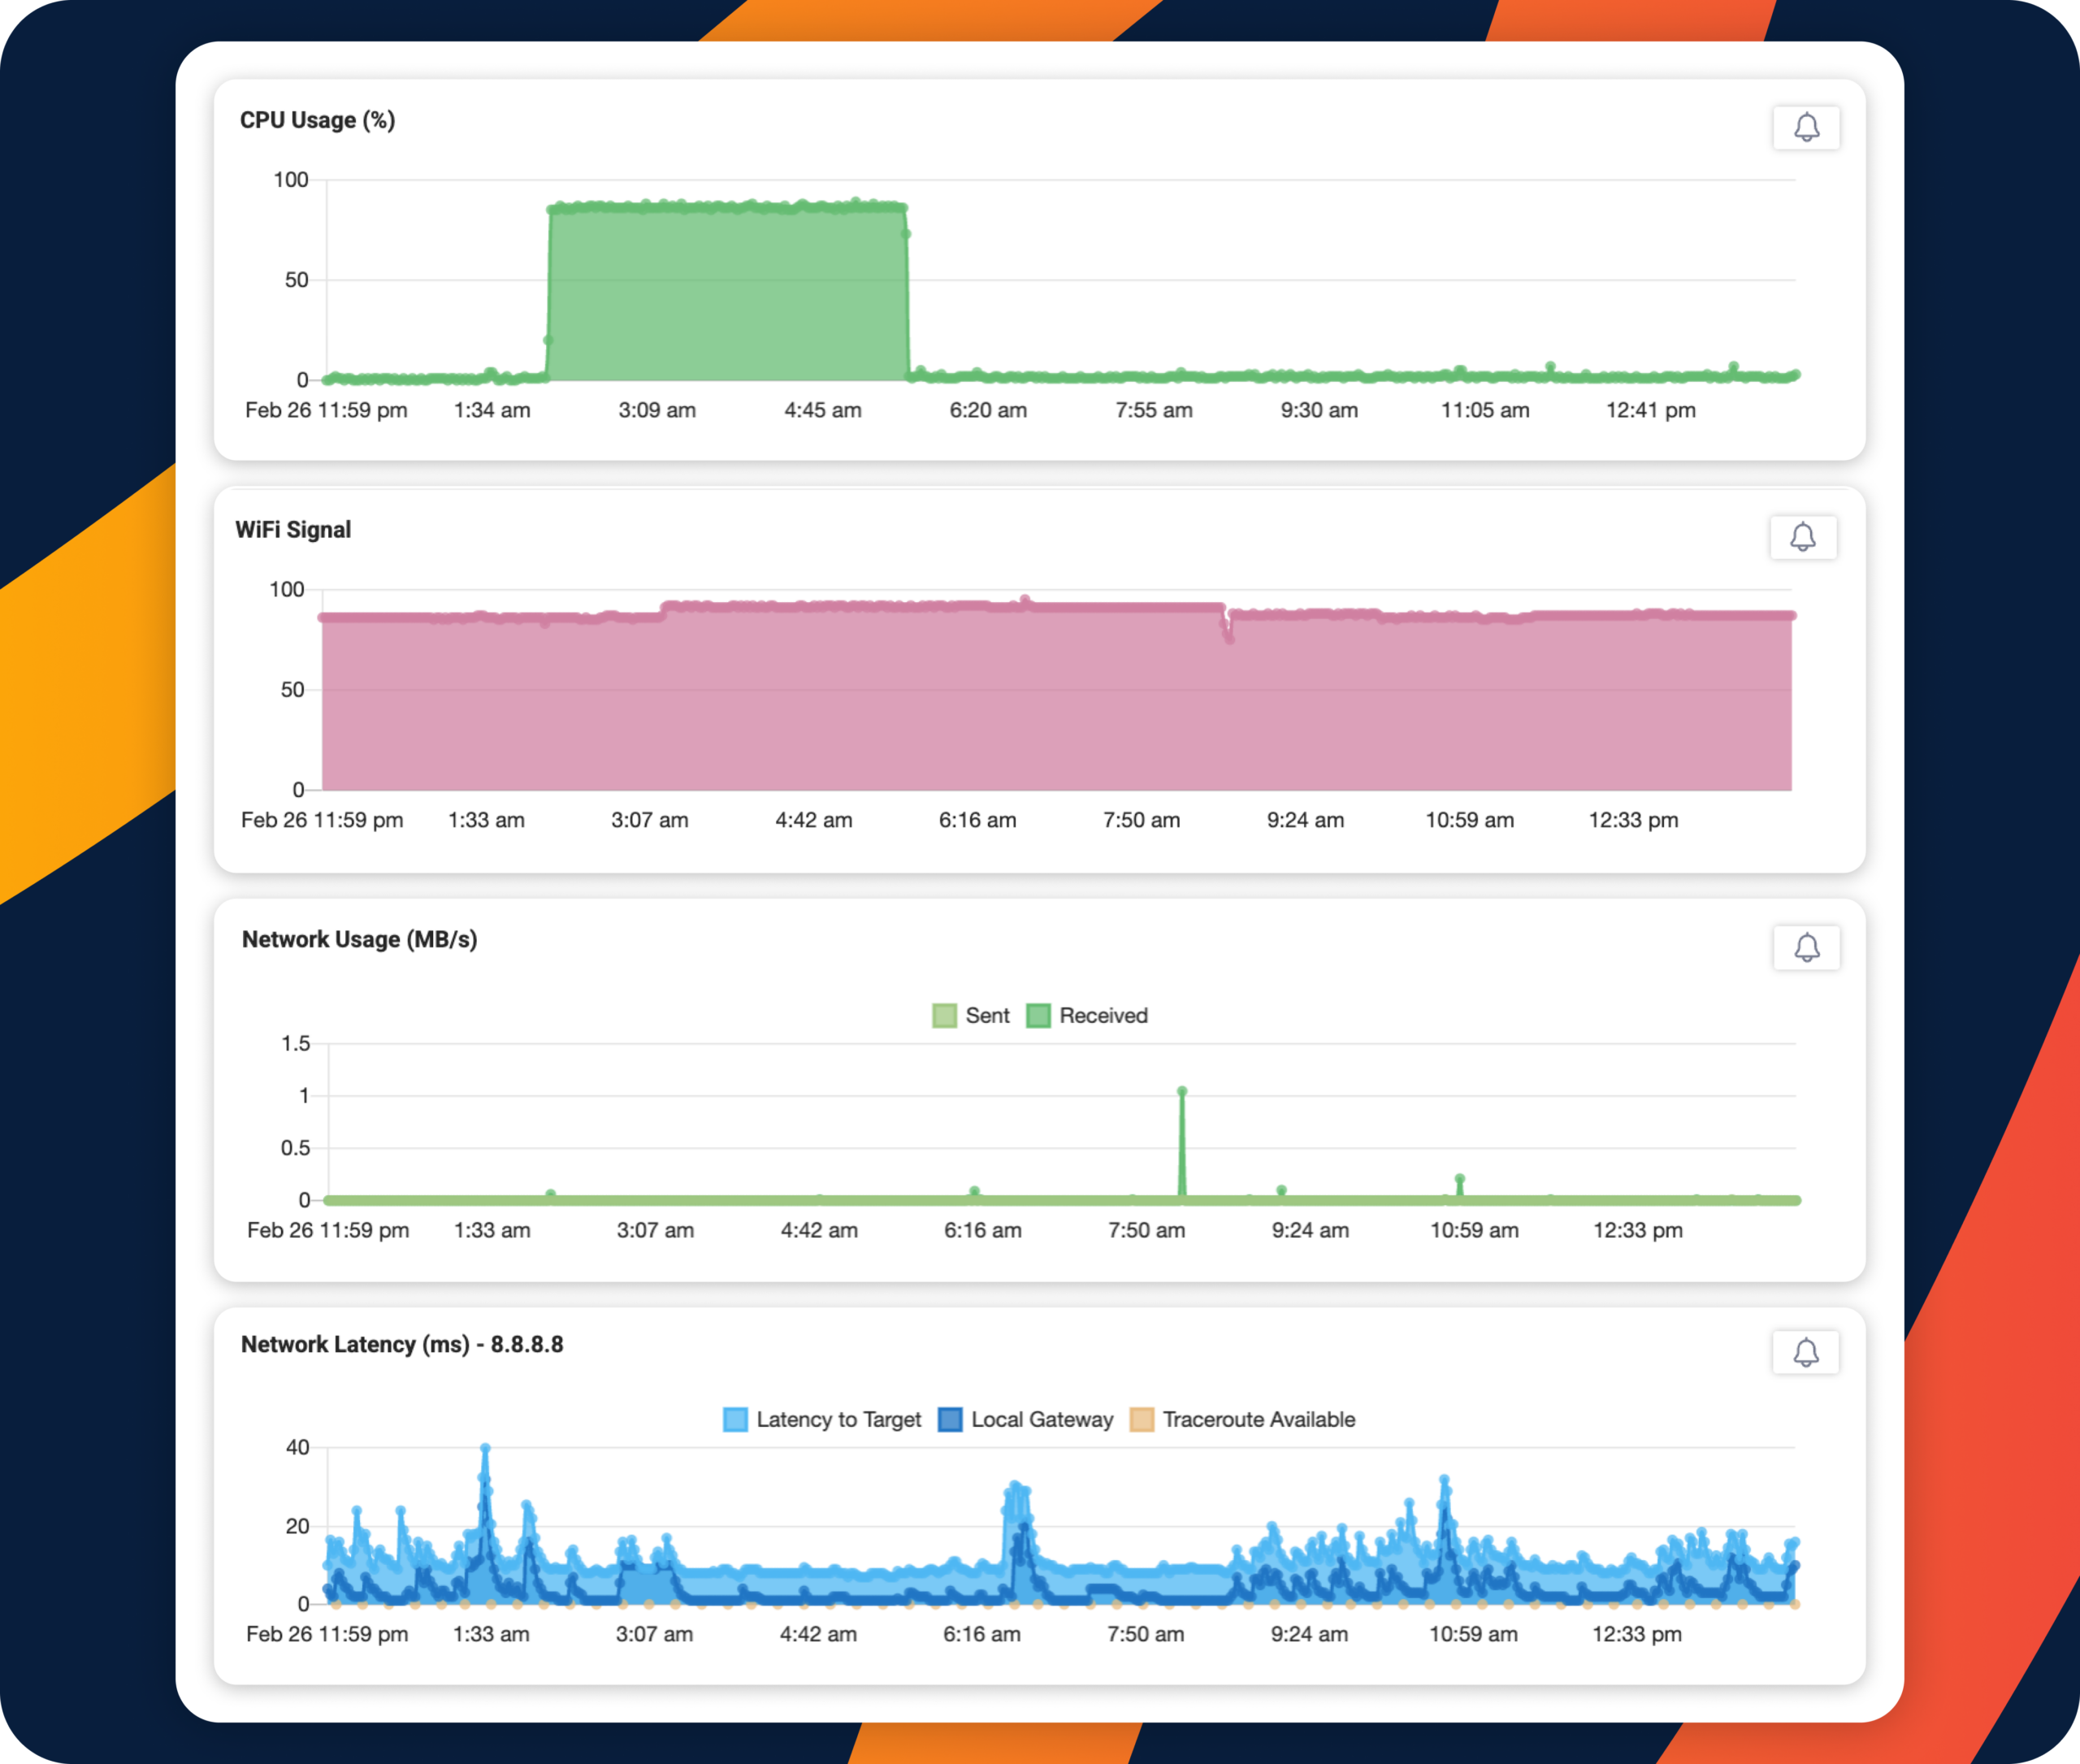Click the Traceroute Available orange swatch
Viewport: 2080px width, 1764px height.
1141,1420
